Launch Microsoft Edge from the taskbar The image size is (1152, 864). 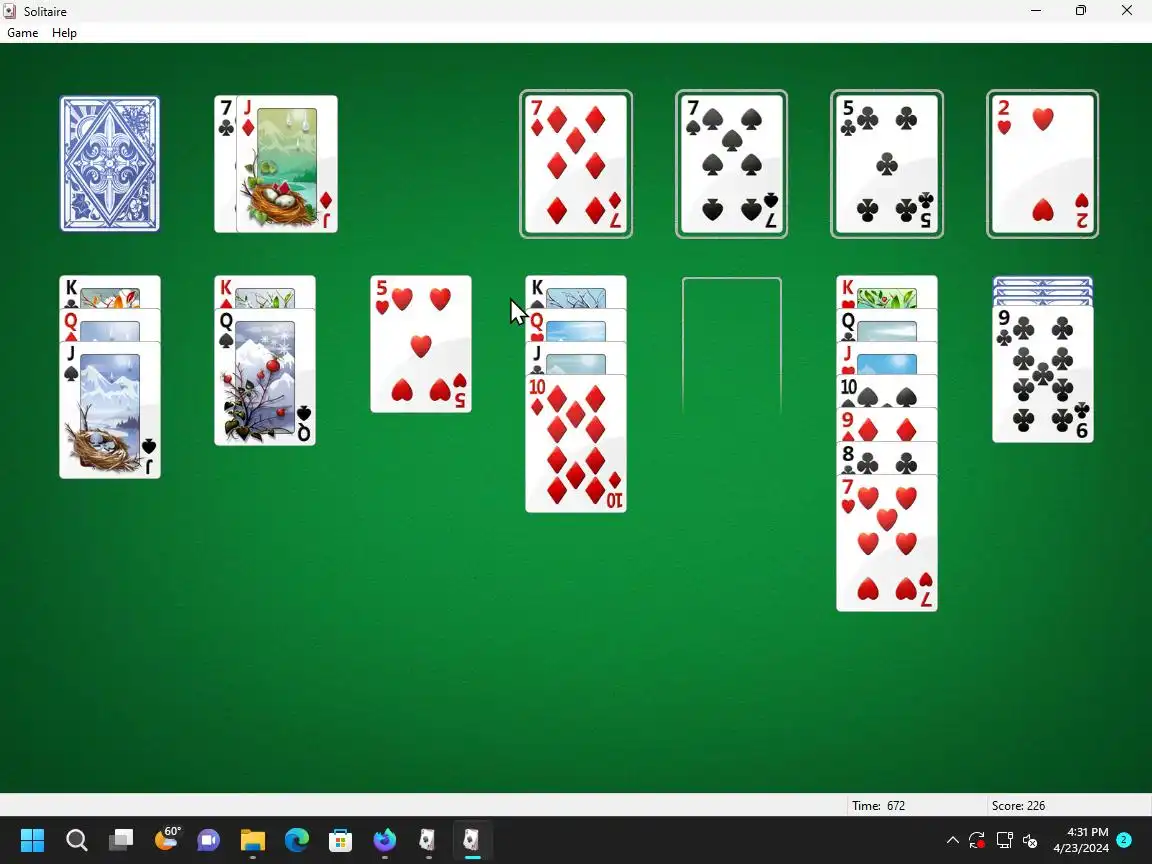tap(297, 840)
